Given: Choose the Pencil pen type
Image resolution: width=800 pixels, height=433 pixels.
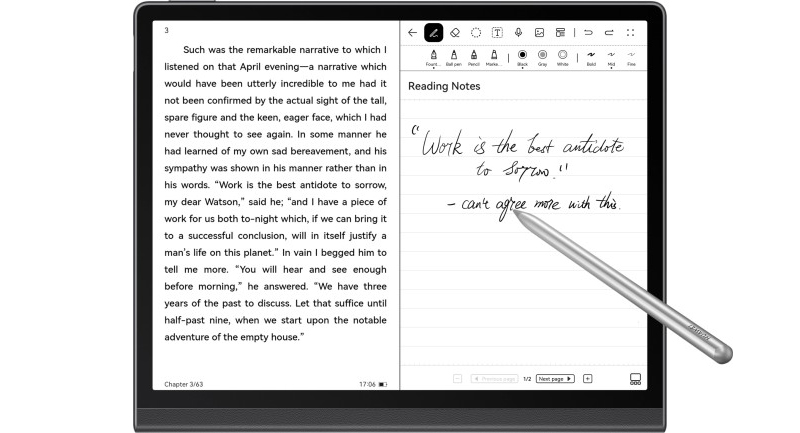Looking at the screenshot, I should [474, 56].
